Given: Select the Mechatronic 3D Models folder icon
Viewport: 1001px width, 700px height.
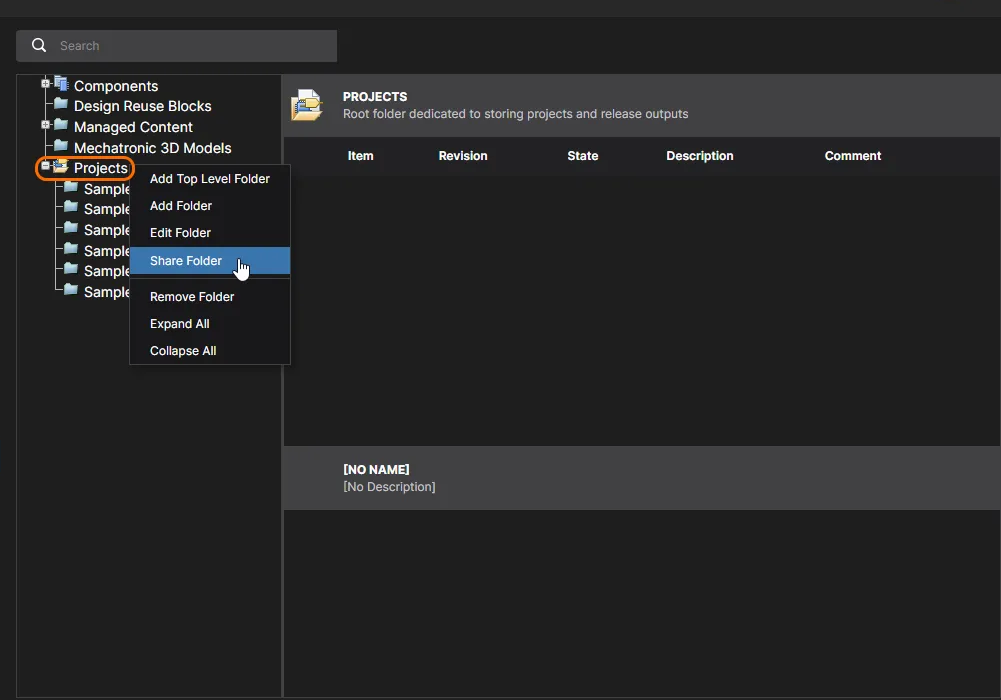Looking at the screenshot, I should point(61,147).
